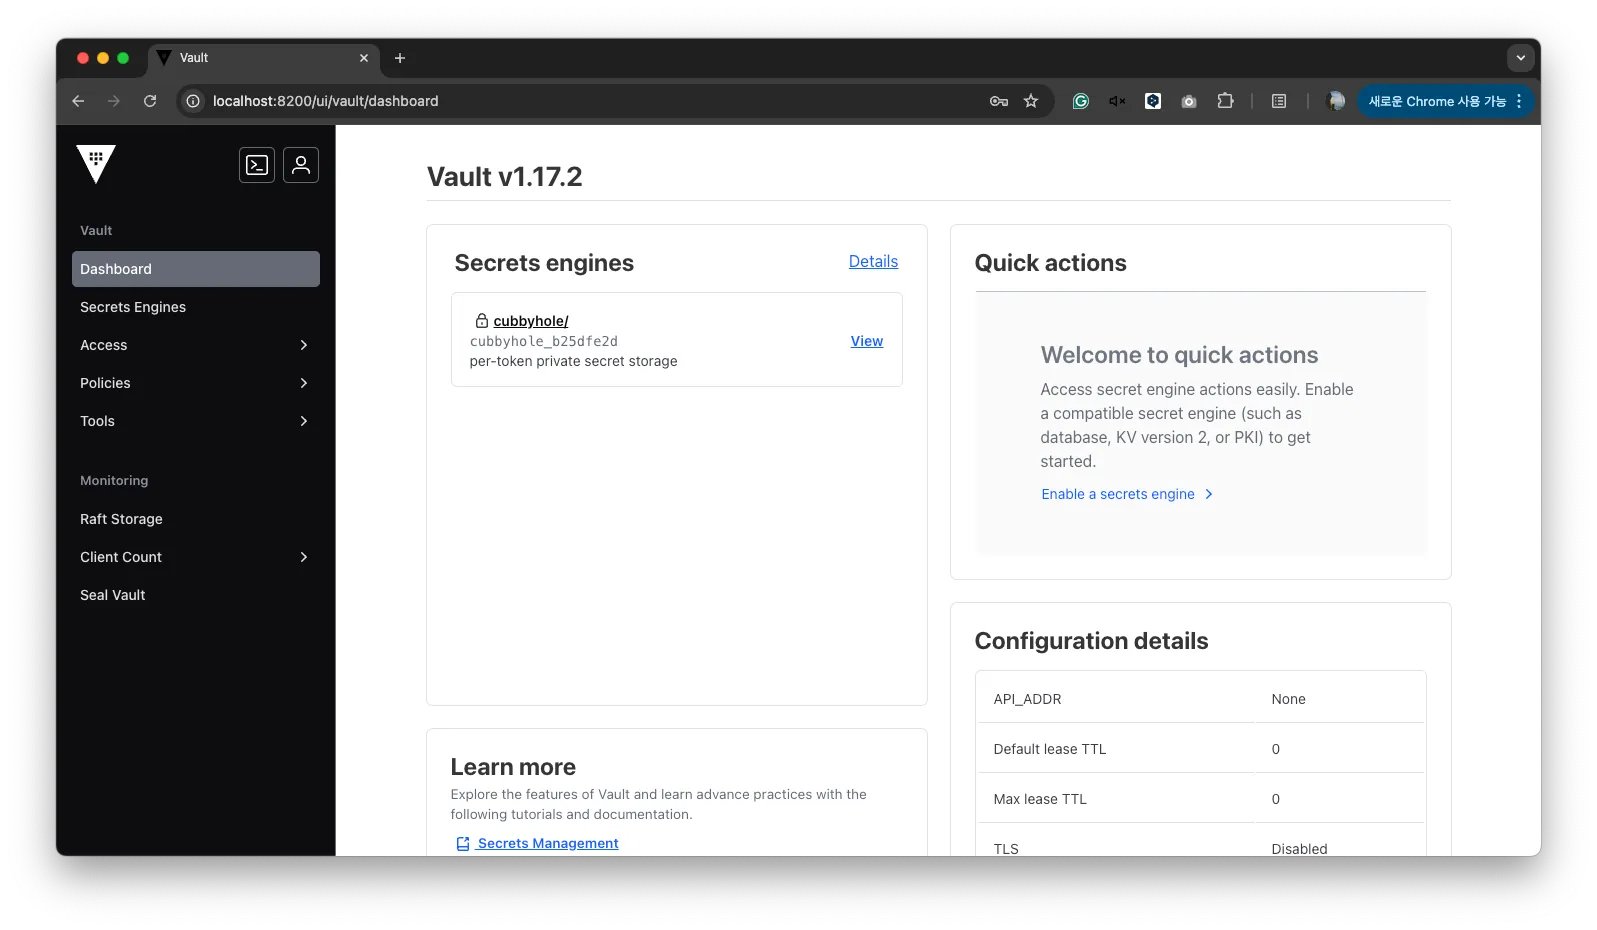This screenshot has width=1597, height=930.
Task: Expand the Access menu chevron
Action: [x=304, y=345]
